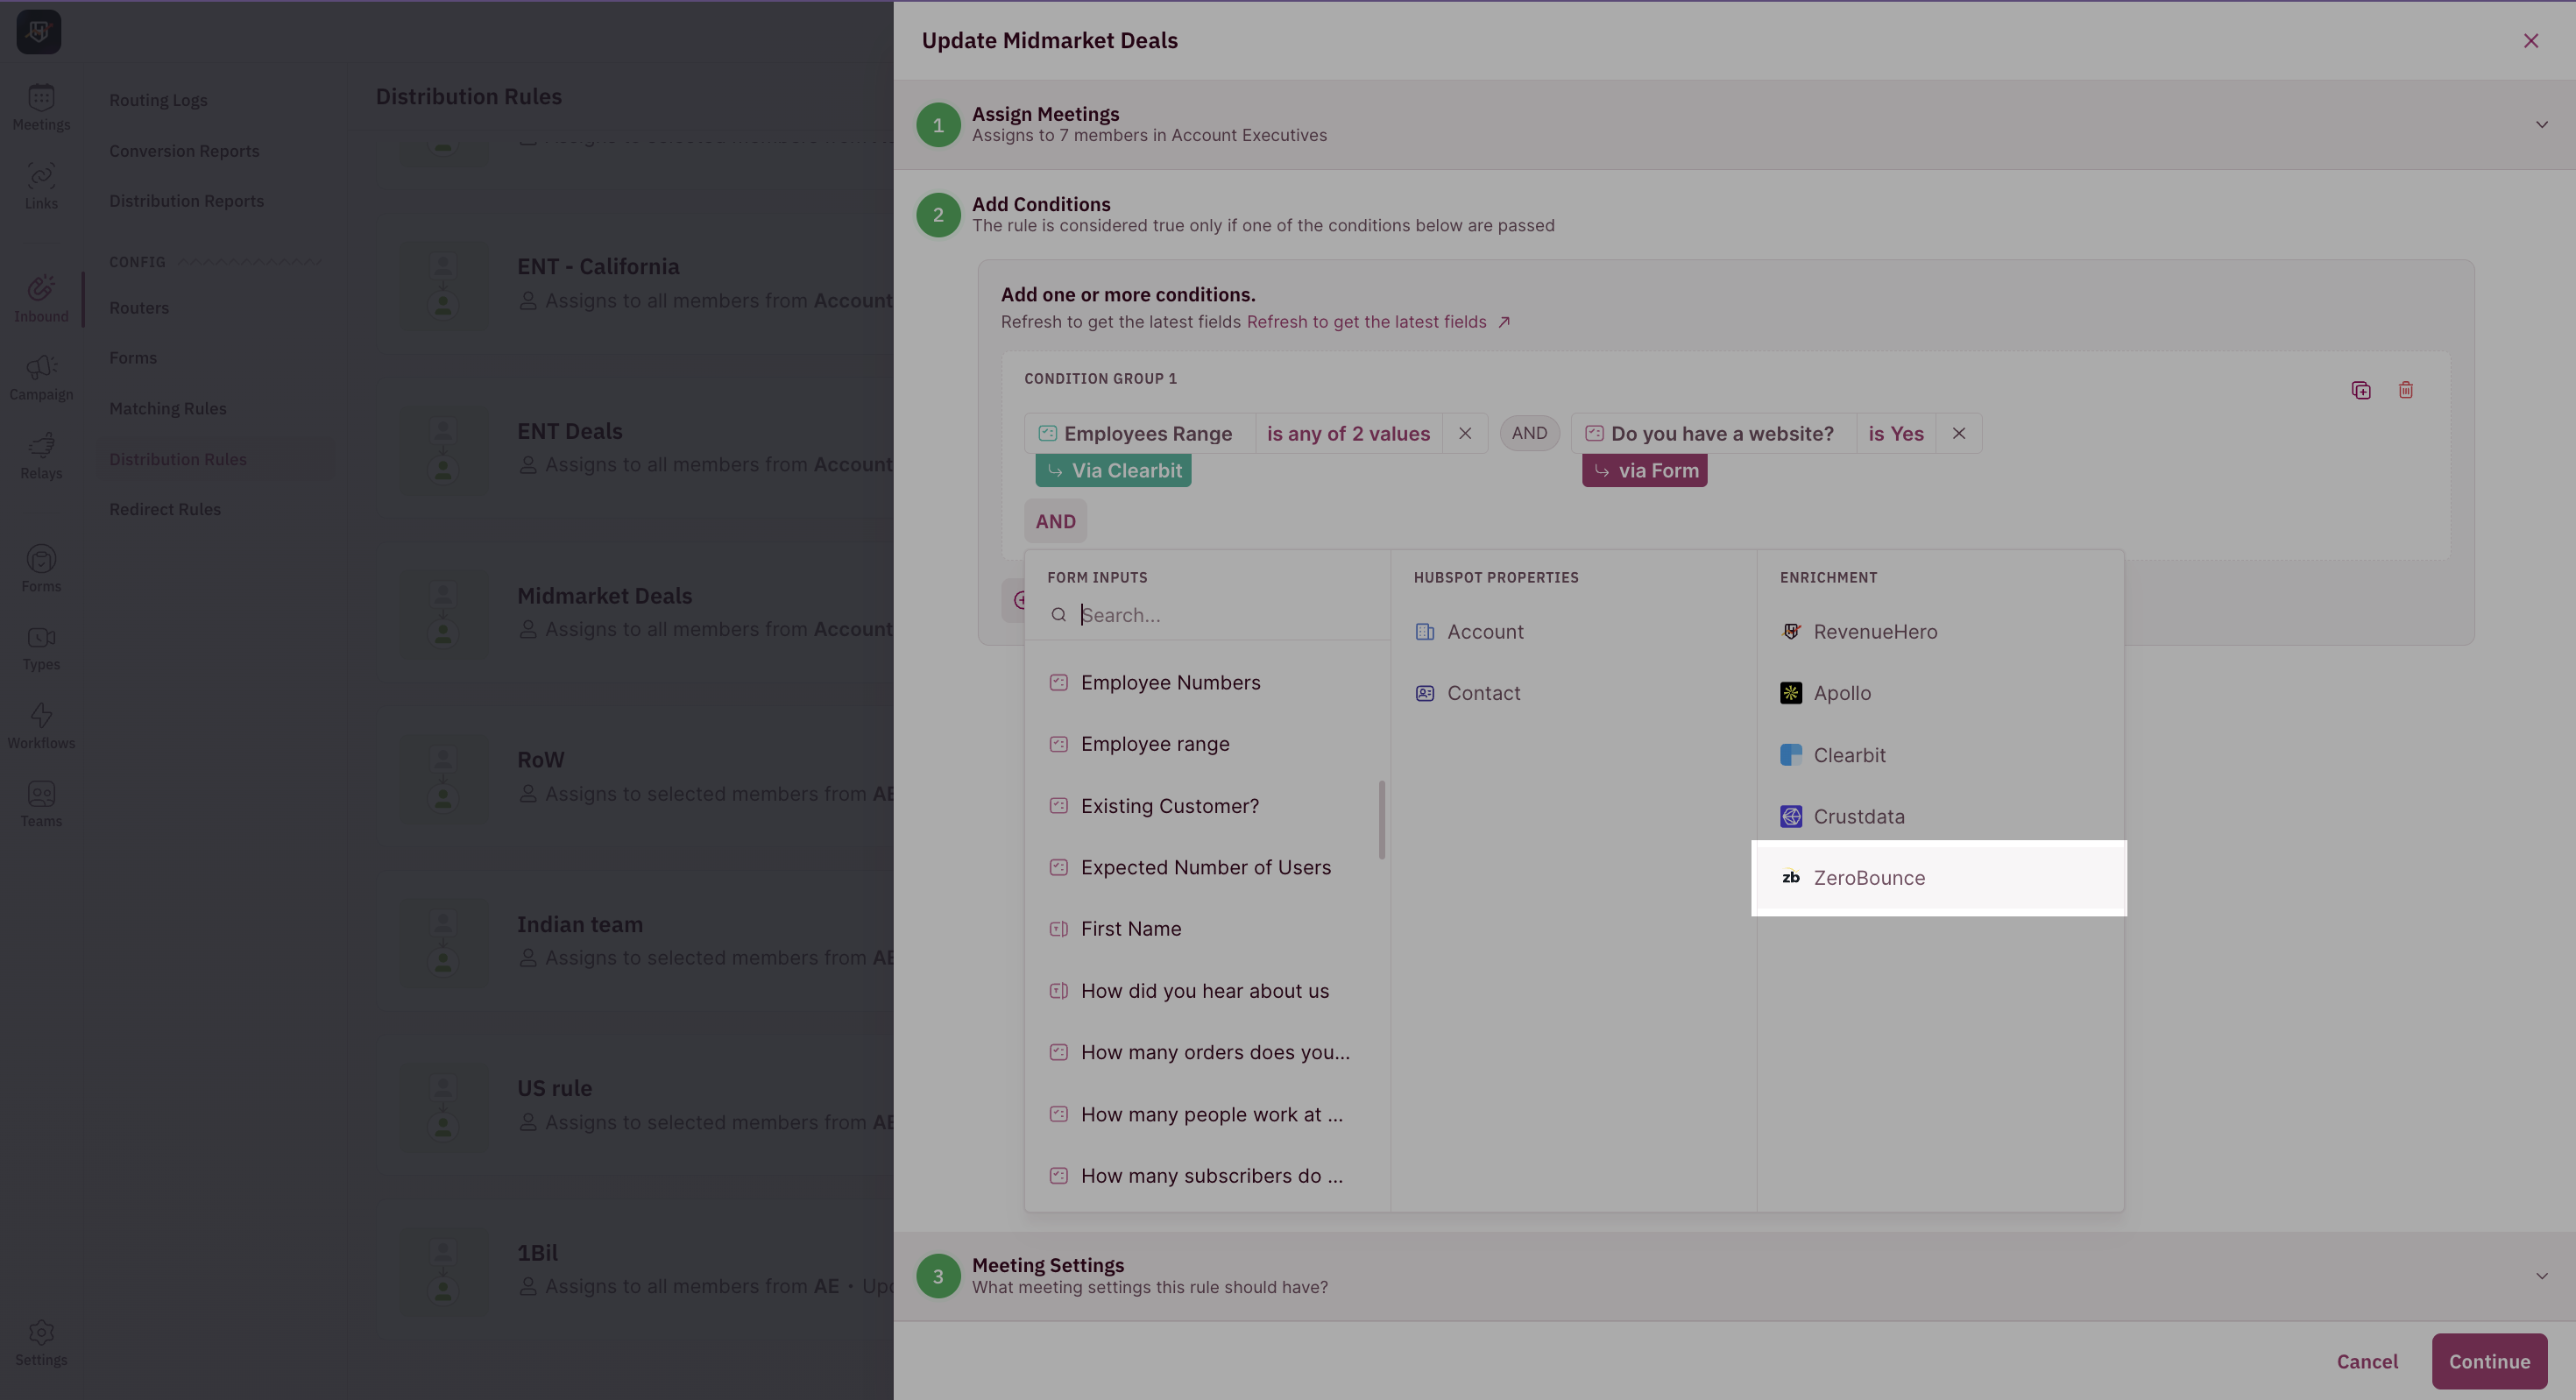Pick the 'Existing Customer?' form input
The width and height of the screenshot is (2576, 1400).
pos(1169,806)
